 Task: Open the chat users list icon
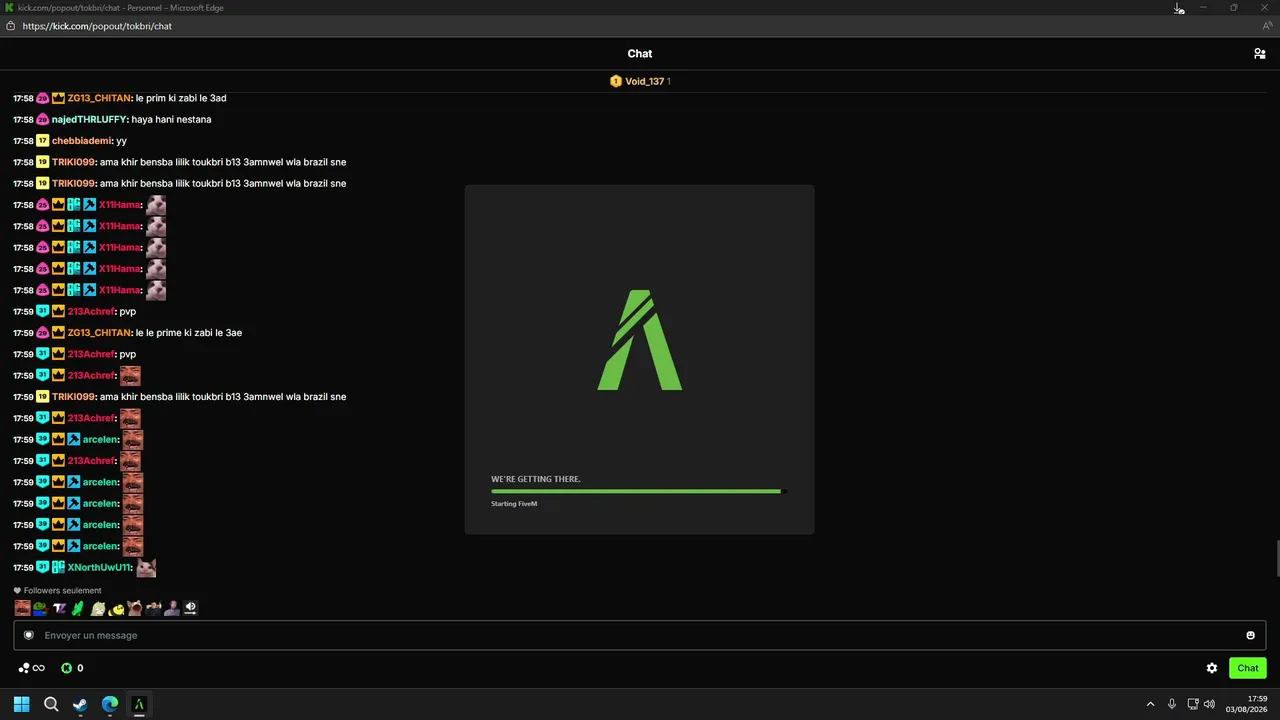pyautogui.click(x=1259, y=54)
